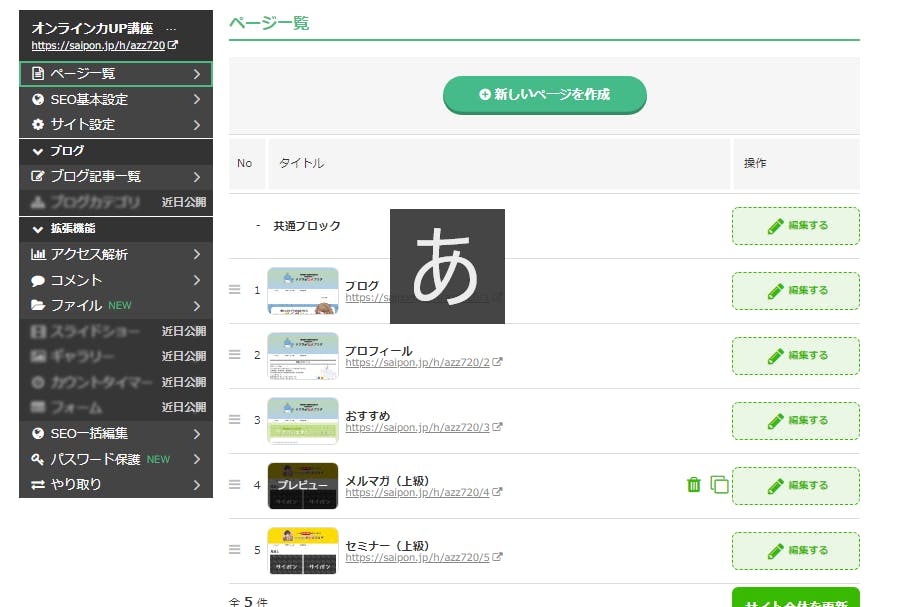The width and height of the screenshot is (902, 607).
Task: Click 編集する for 共通ブロック
Action: [x=795, y=226]
